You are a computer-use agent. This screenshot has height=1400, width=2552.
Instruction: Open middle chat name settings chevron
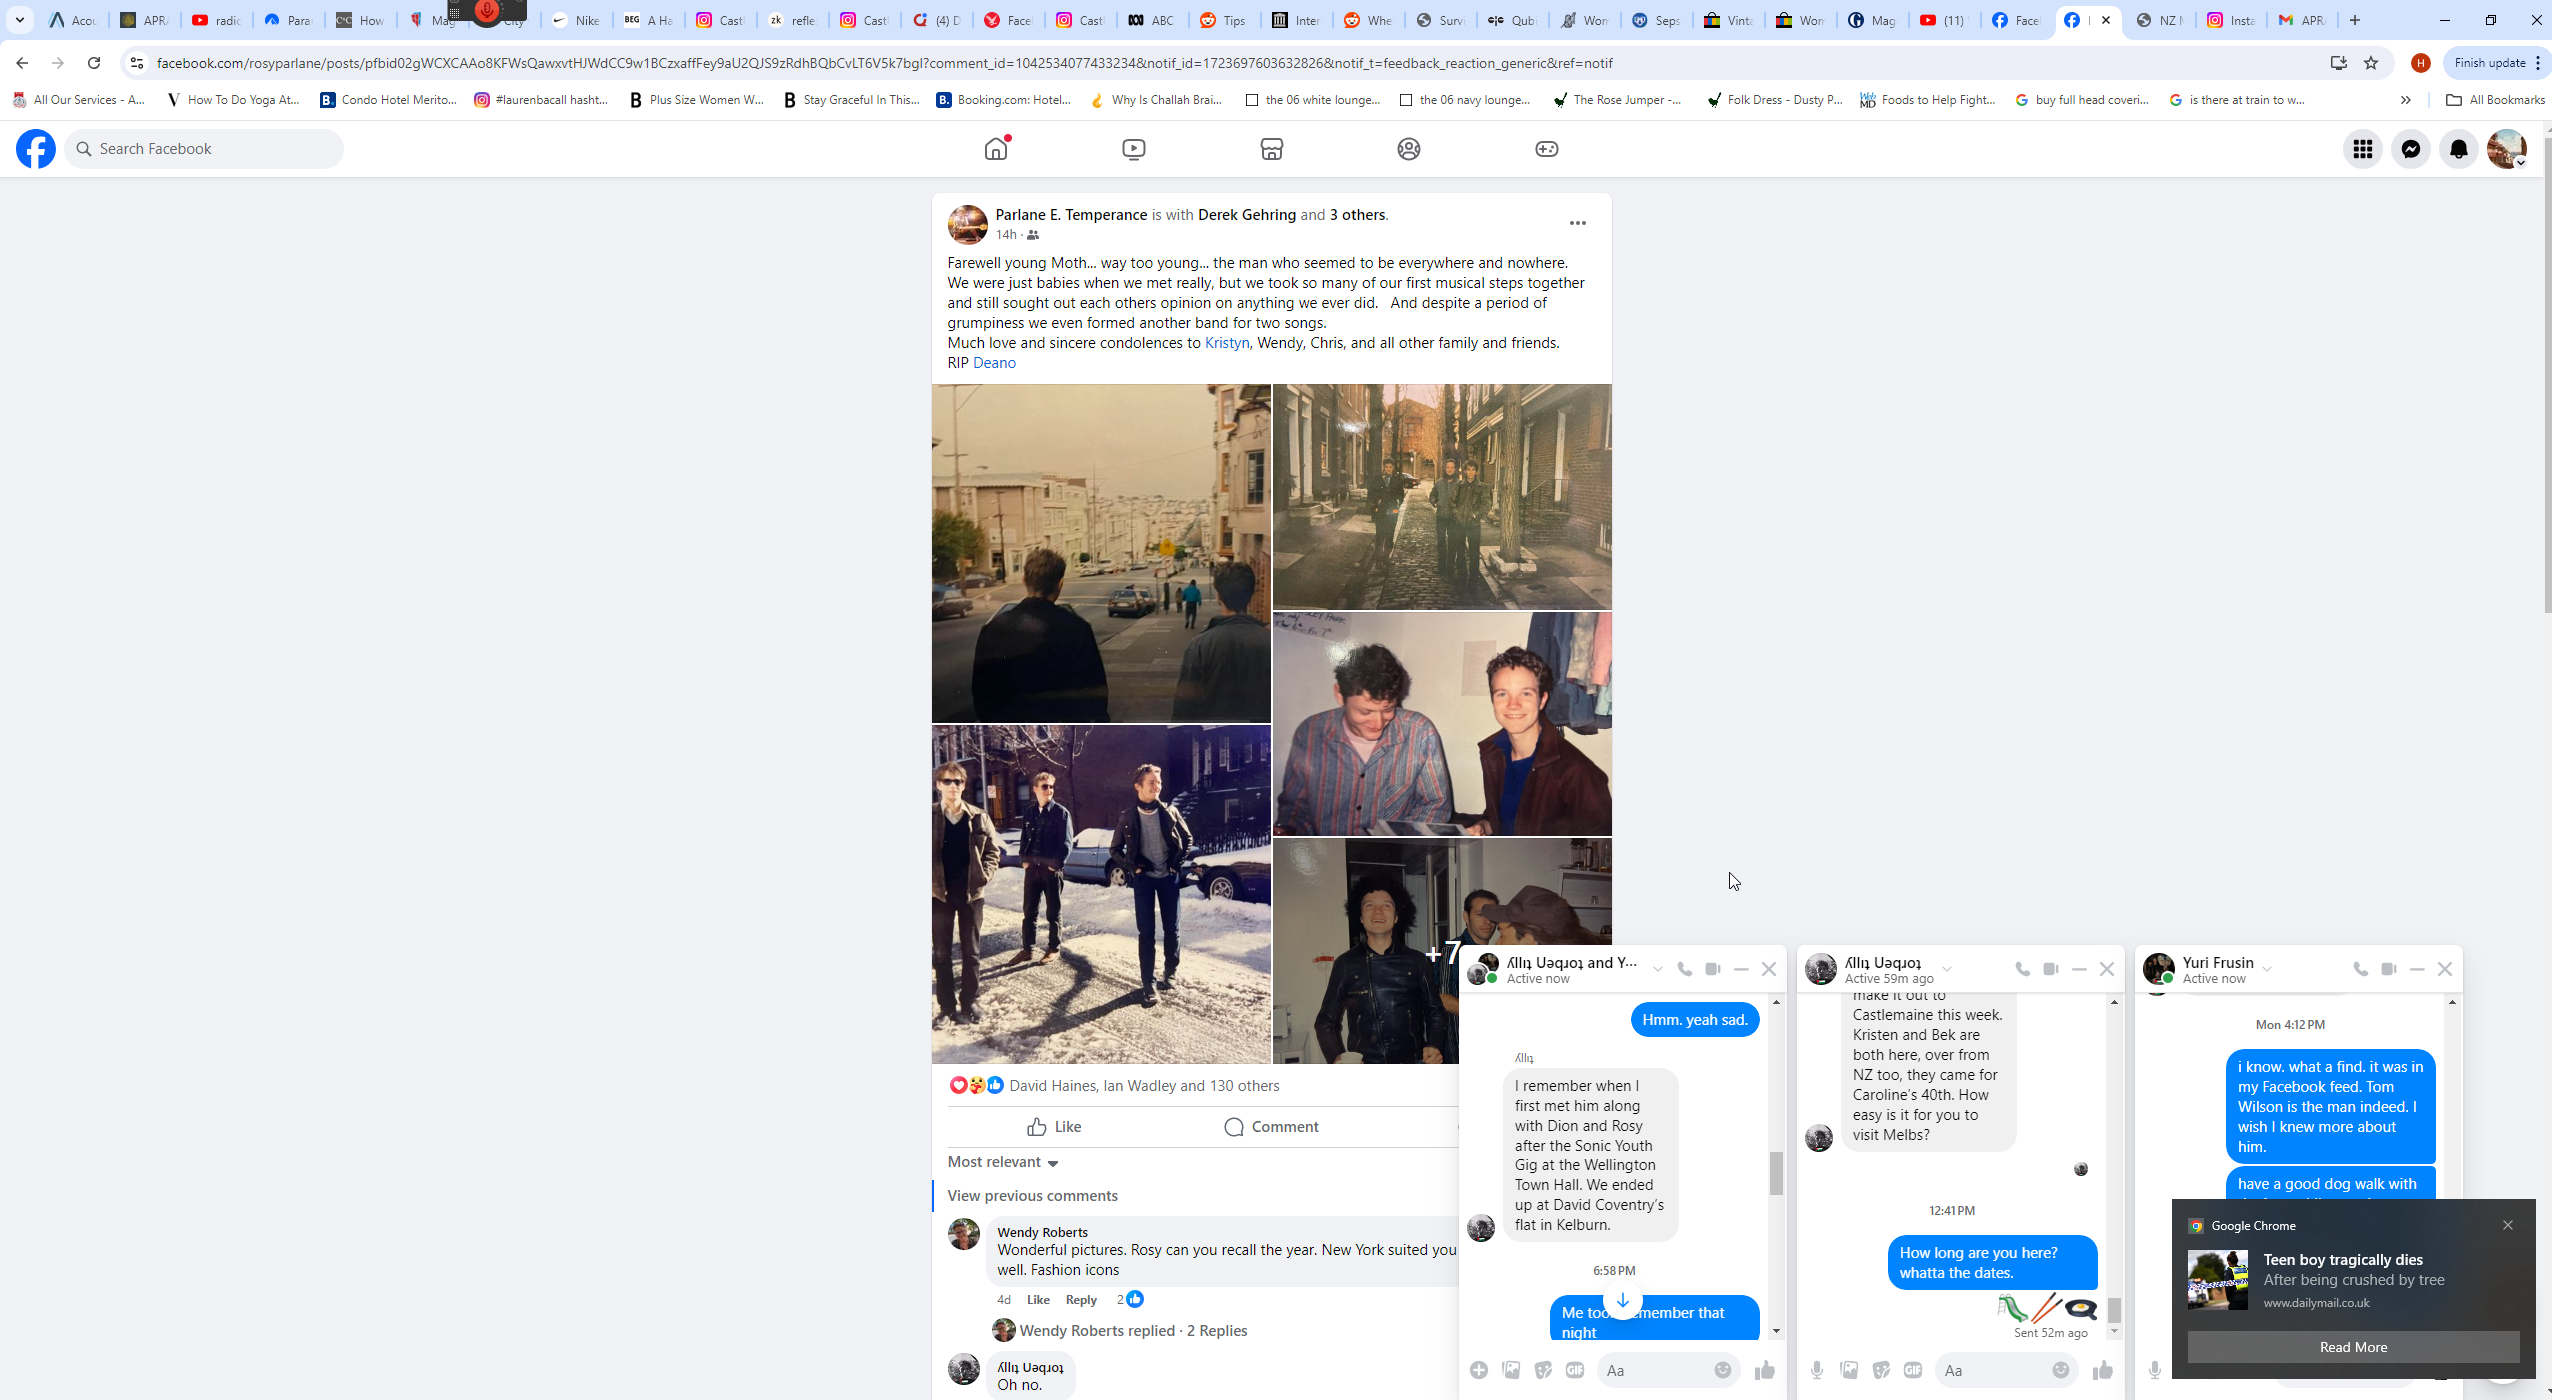(1947, 968)
